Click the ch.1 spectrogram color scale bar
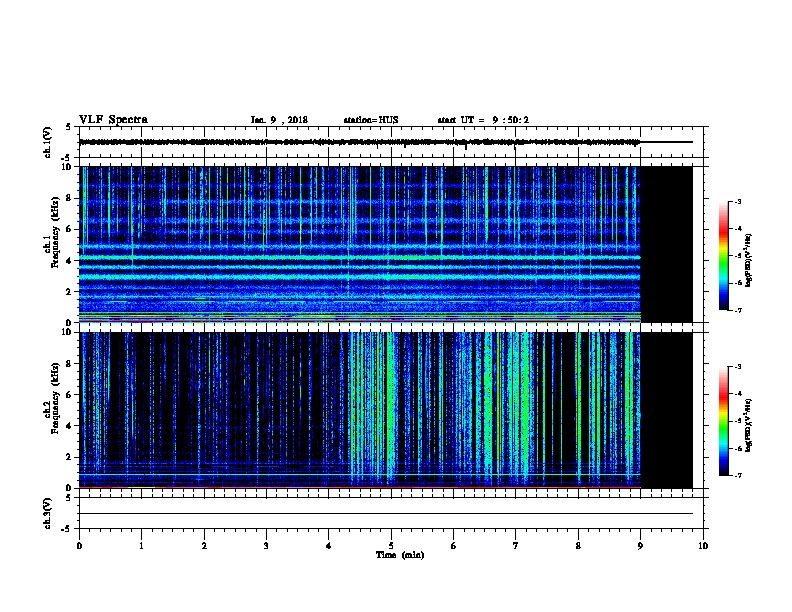Viewport: 792px width, 612px height. point(723,256)
